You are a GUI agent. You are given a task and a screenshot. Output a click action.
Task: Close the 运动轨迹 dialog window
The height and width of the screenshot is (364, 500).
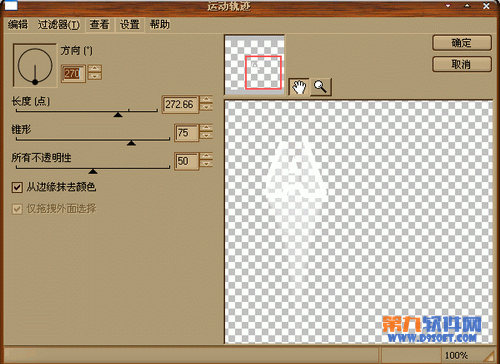(x=486, y=6)
